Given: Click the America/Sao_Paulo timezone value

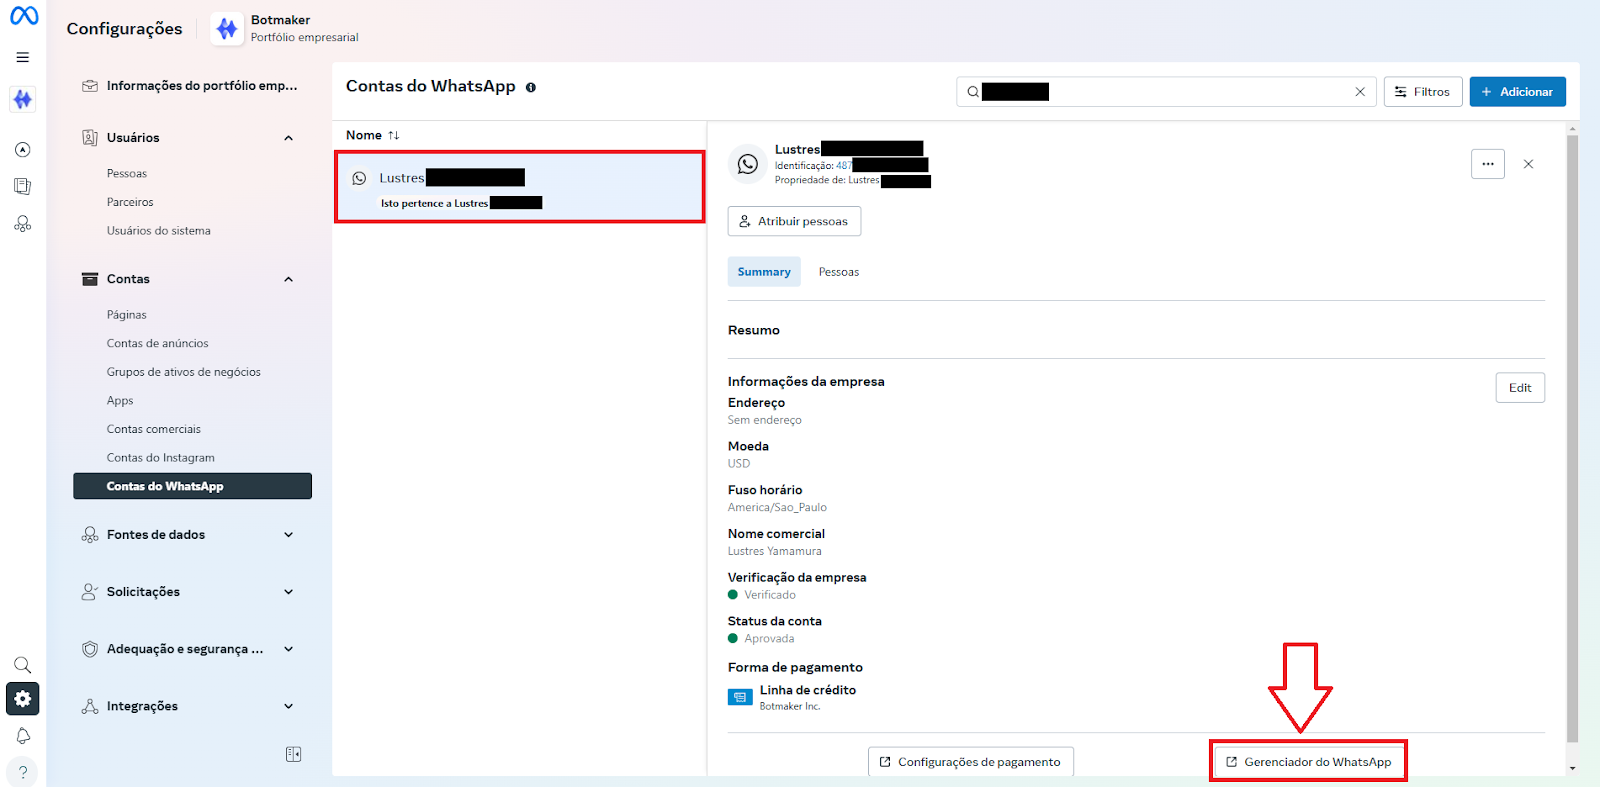Looking at the screenshot, I should pyautogui.click(x=777, y=508).
